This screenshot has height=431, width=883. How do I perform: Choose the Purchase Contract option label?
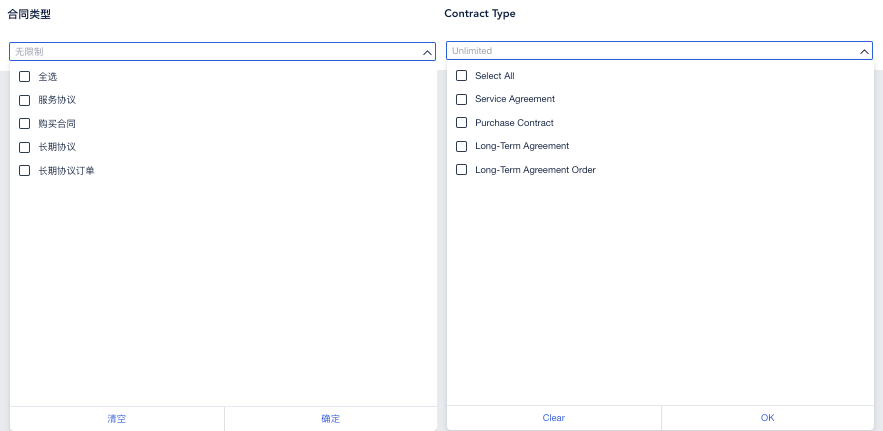pos(514,123)
